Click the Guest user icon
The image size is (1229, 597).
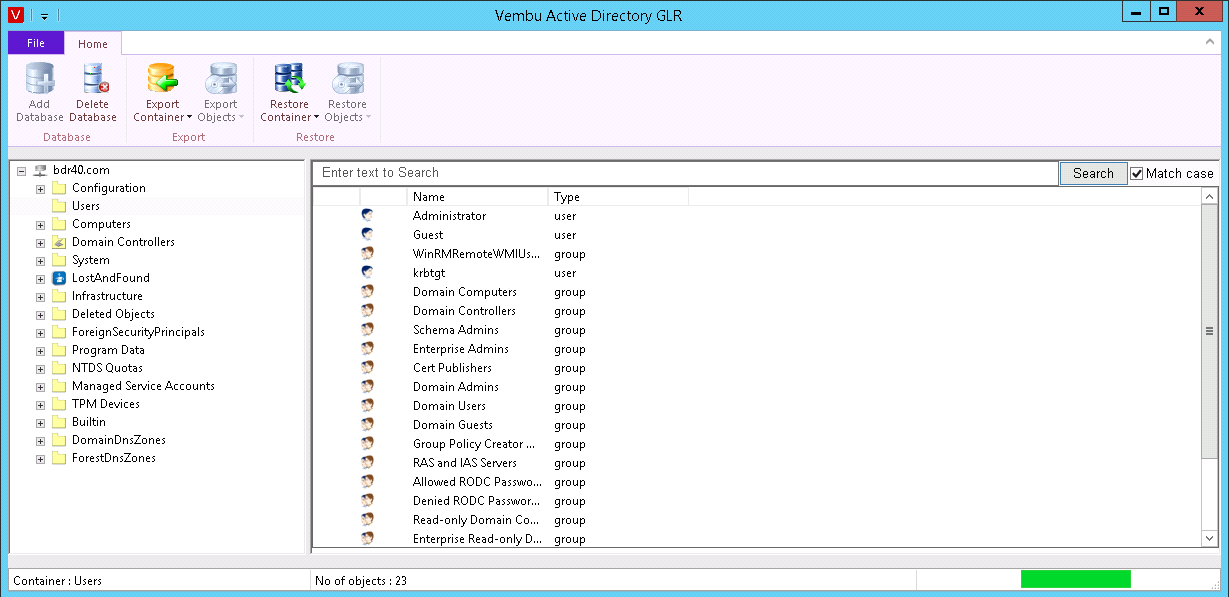[x=367, y=235]
